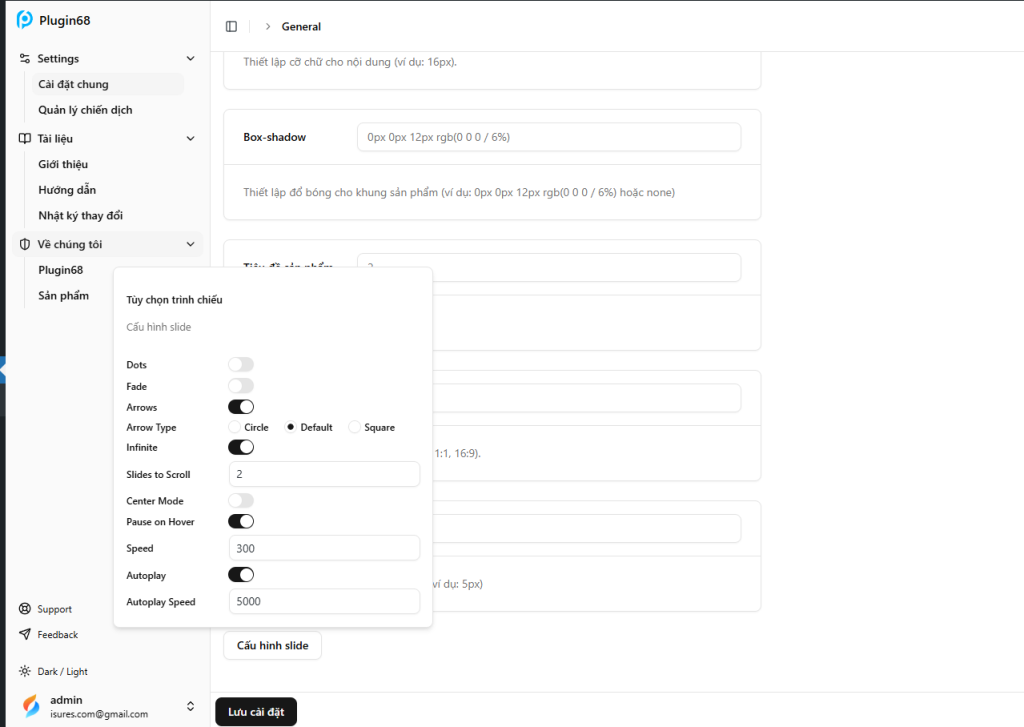This screenshot has height=727, width=1024.
Task: Turn off the Autoplay switch
Action: (x=241, y=575)
